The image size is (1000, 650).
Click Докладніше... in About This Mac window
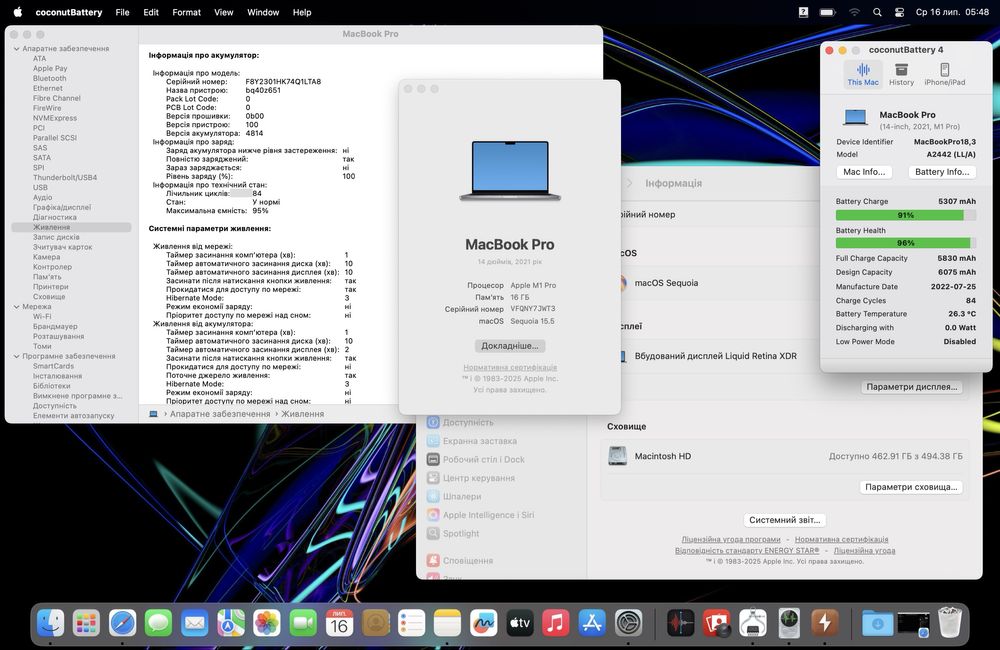(x=510, y=346)
